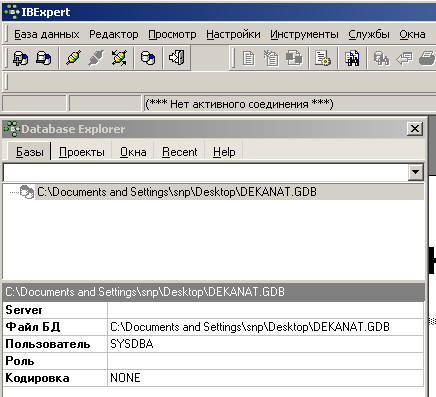Viewport: 436px width, 397px height.
Task: Open the Службы menu
Action: (369, 34)
